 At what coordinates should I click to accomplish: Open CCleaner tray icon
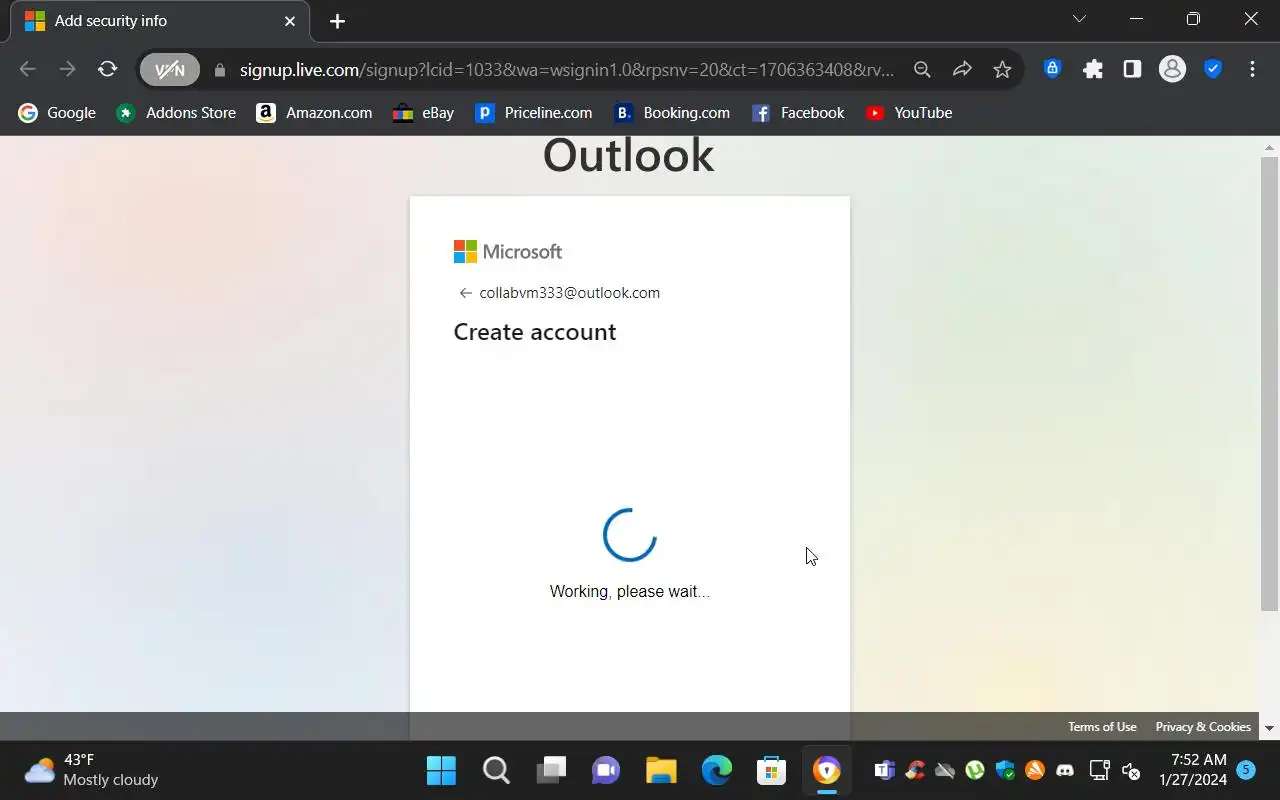point(915,770)
